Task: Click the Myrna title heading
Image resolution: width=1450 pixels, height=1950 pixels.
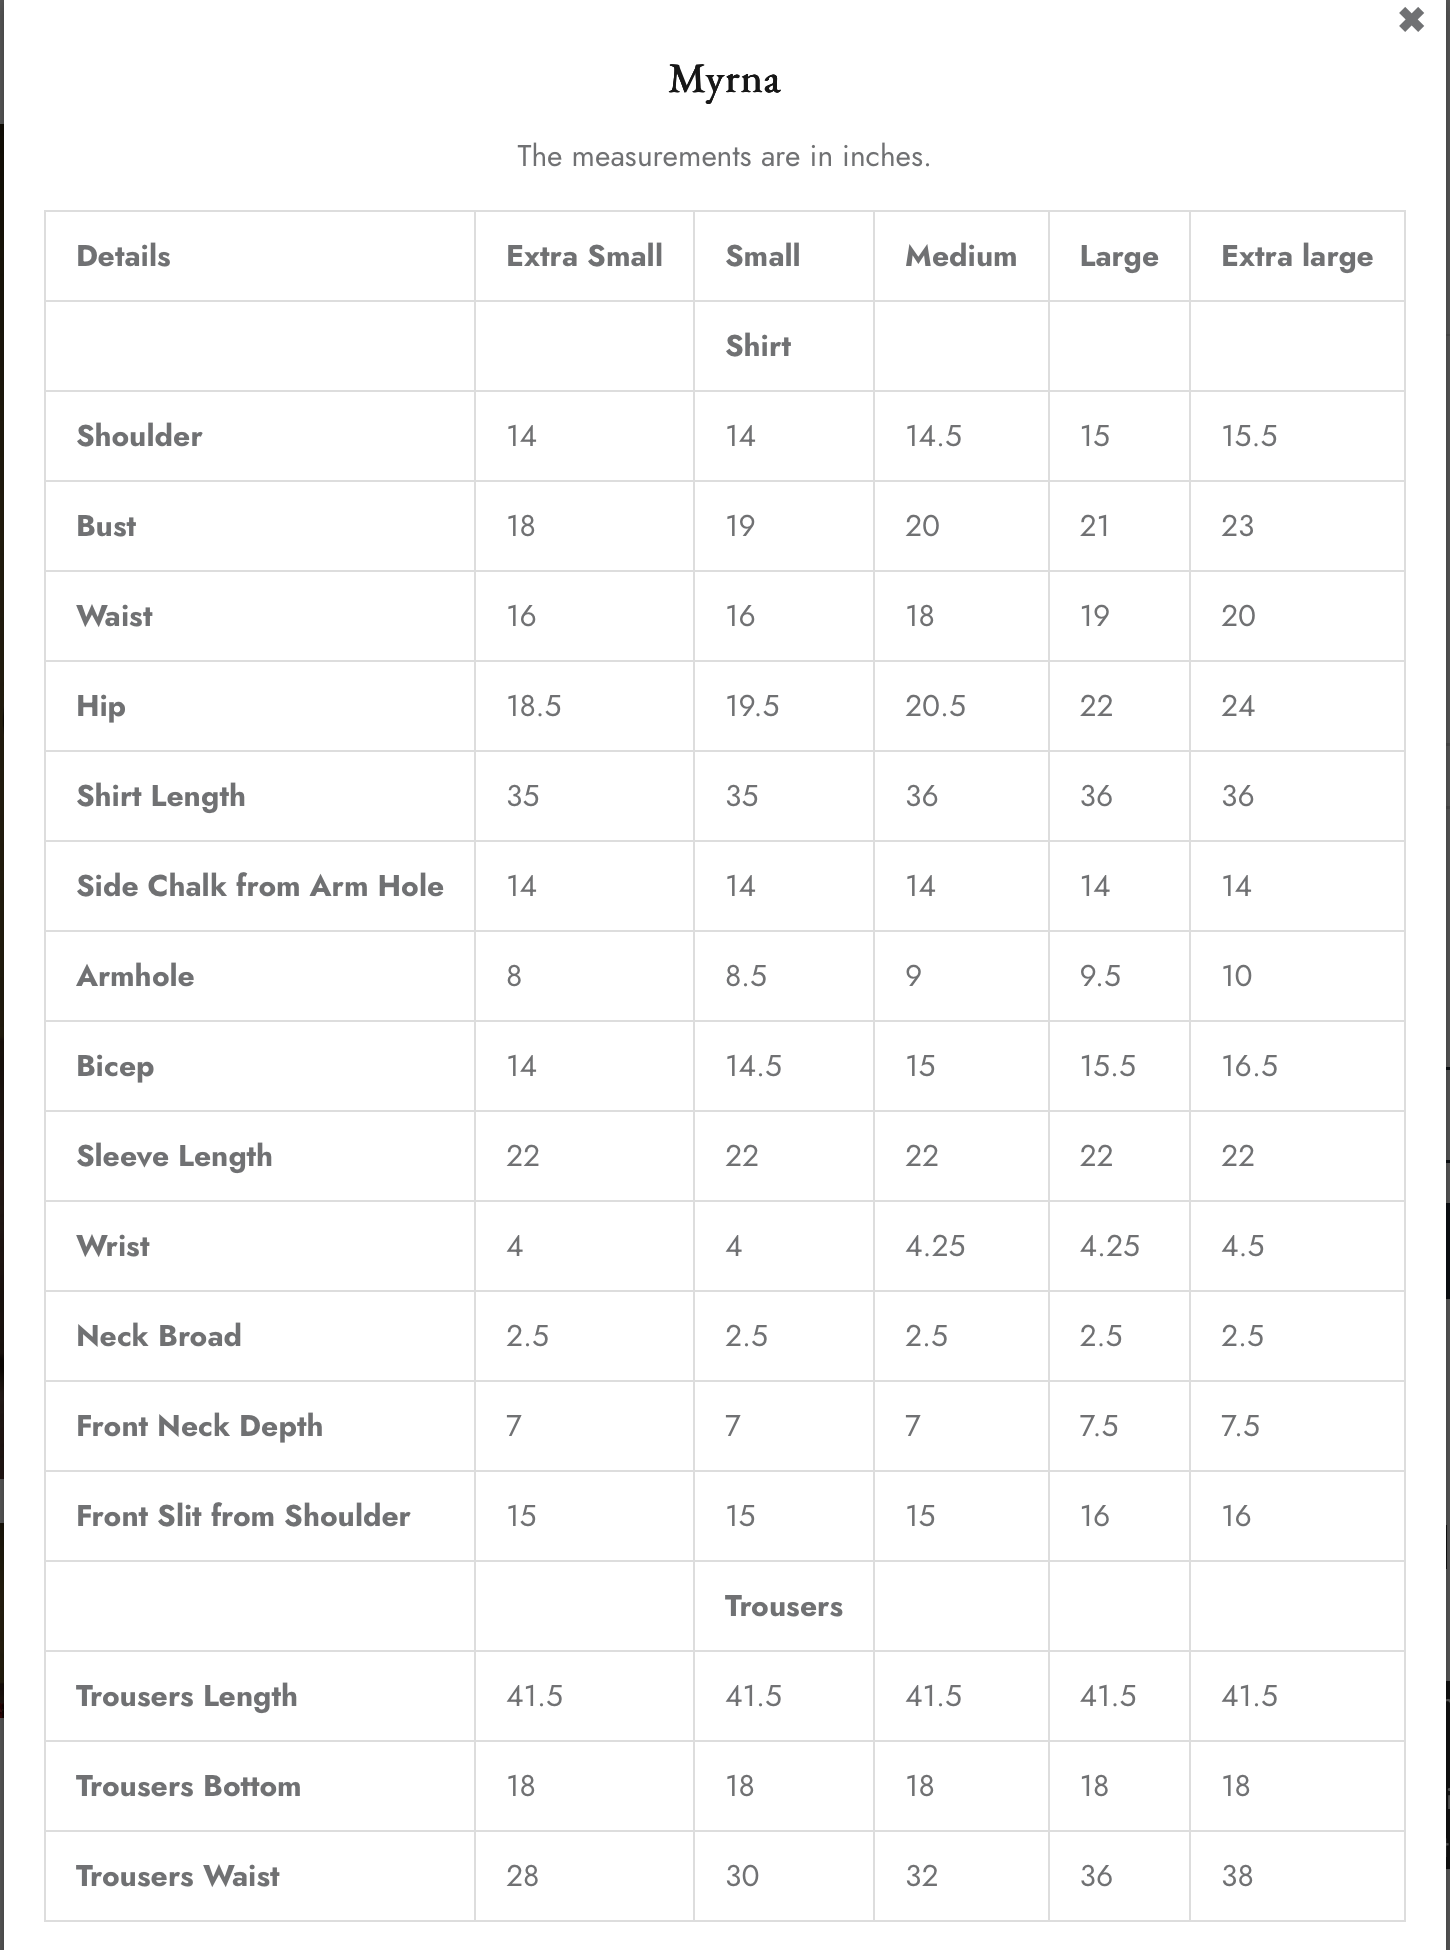Action: [x=724, y=79]
